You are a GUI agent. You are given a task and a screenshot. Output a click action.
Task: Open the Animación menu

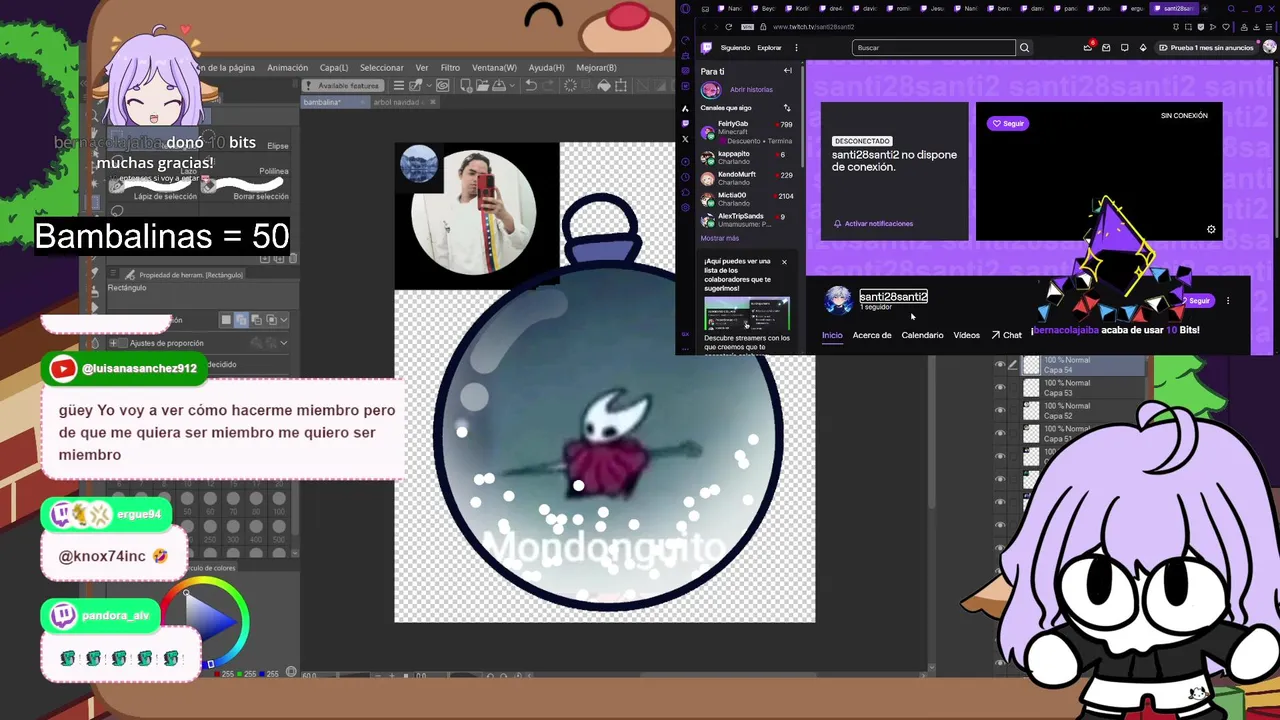tap(287, 68)
